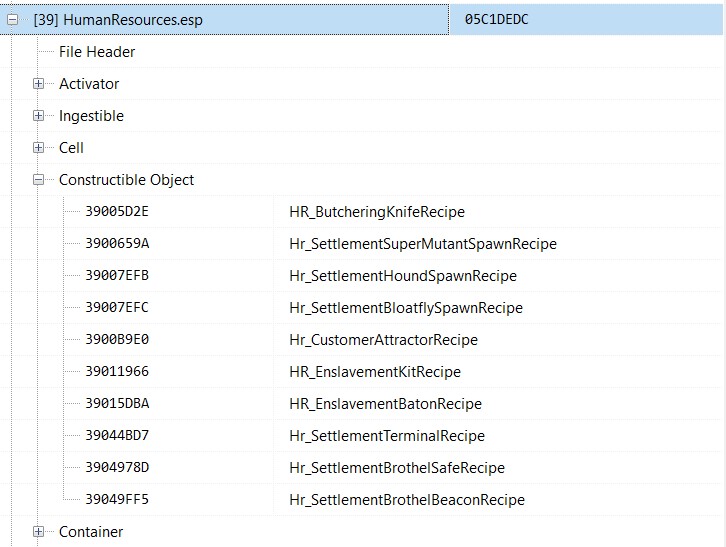Image resolution: width=726 pixels, height=547 pixels.
Task: Click HR_EnslavementBatonRecipe editor ID
Action: point(386,404)
